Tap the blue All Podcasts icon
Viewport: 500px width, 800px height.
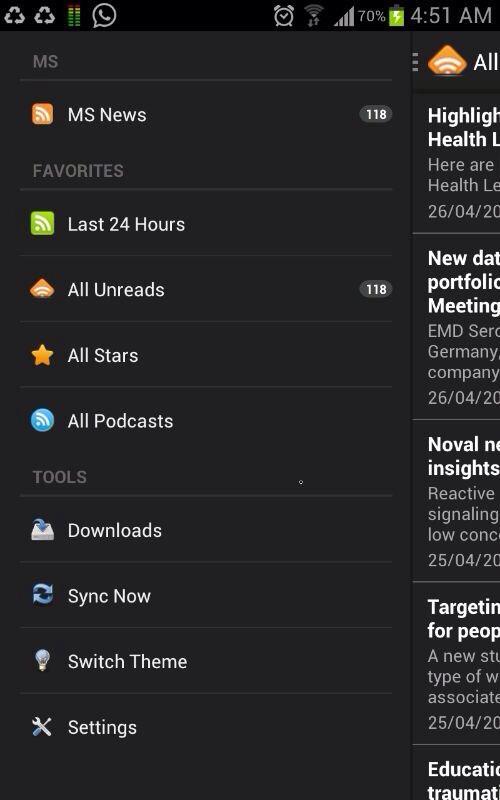[42, 421]
